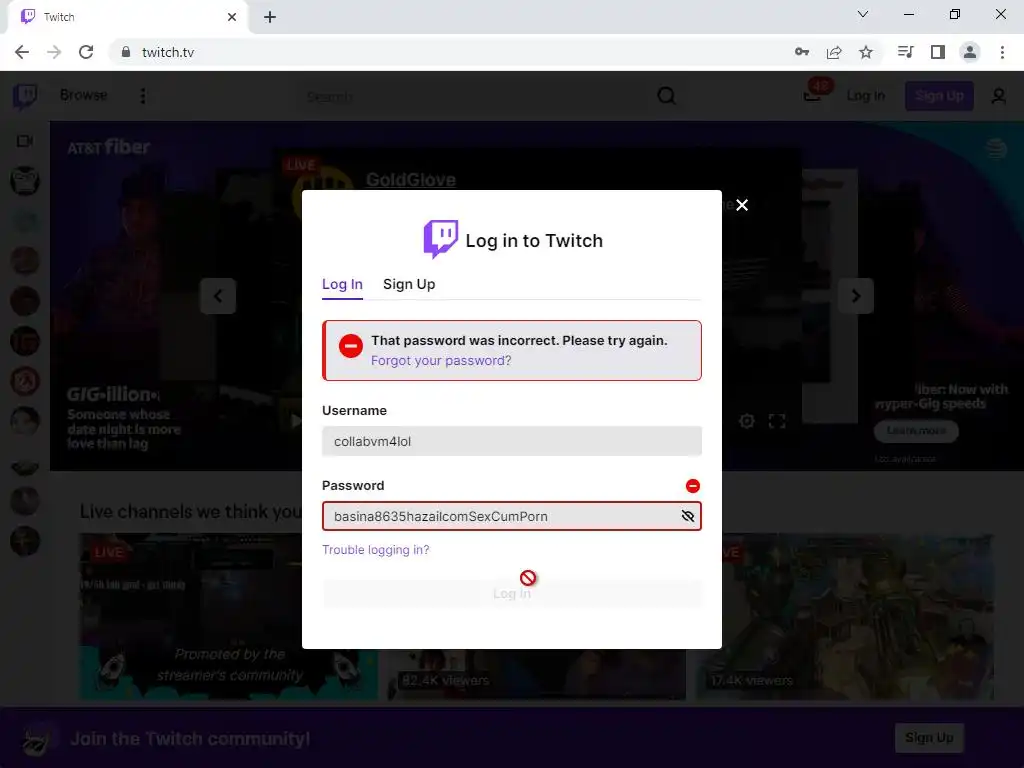This screenshot has height=768, width=1024.
Task: Focus the Username input field
Action: pos(511,441)
